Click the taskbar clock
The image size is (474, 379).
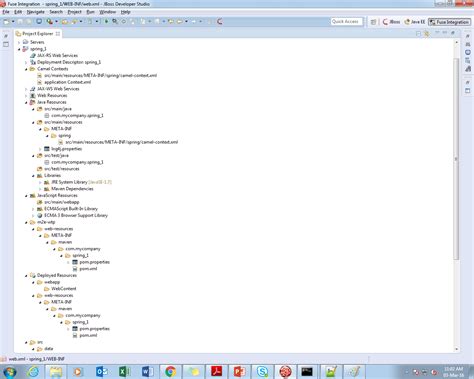click(x=454, y=372)
